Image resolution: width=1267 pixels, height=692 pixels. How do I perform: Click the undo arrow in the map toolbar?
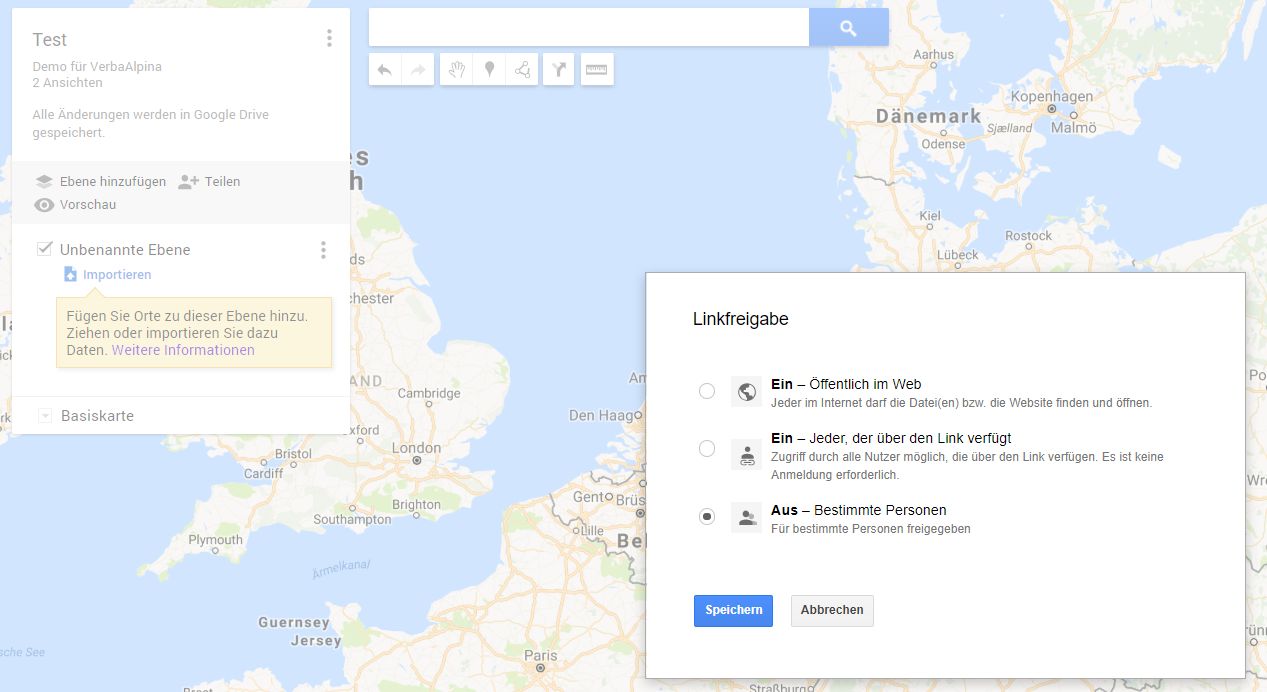385,69
